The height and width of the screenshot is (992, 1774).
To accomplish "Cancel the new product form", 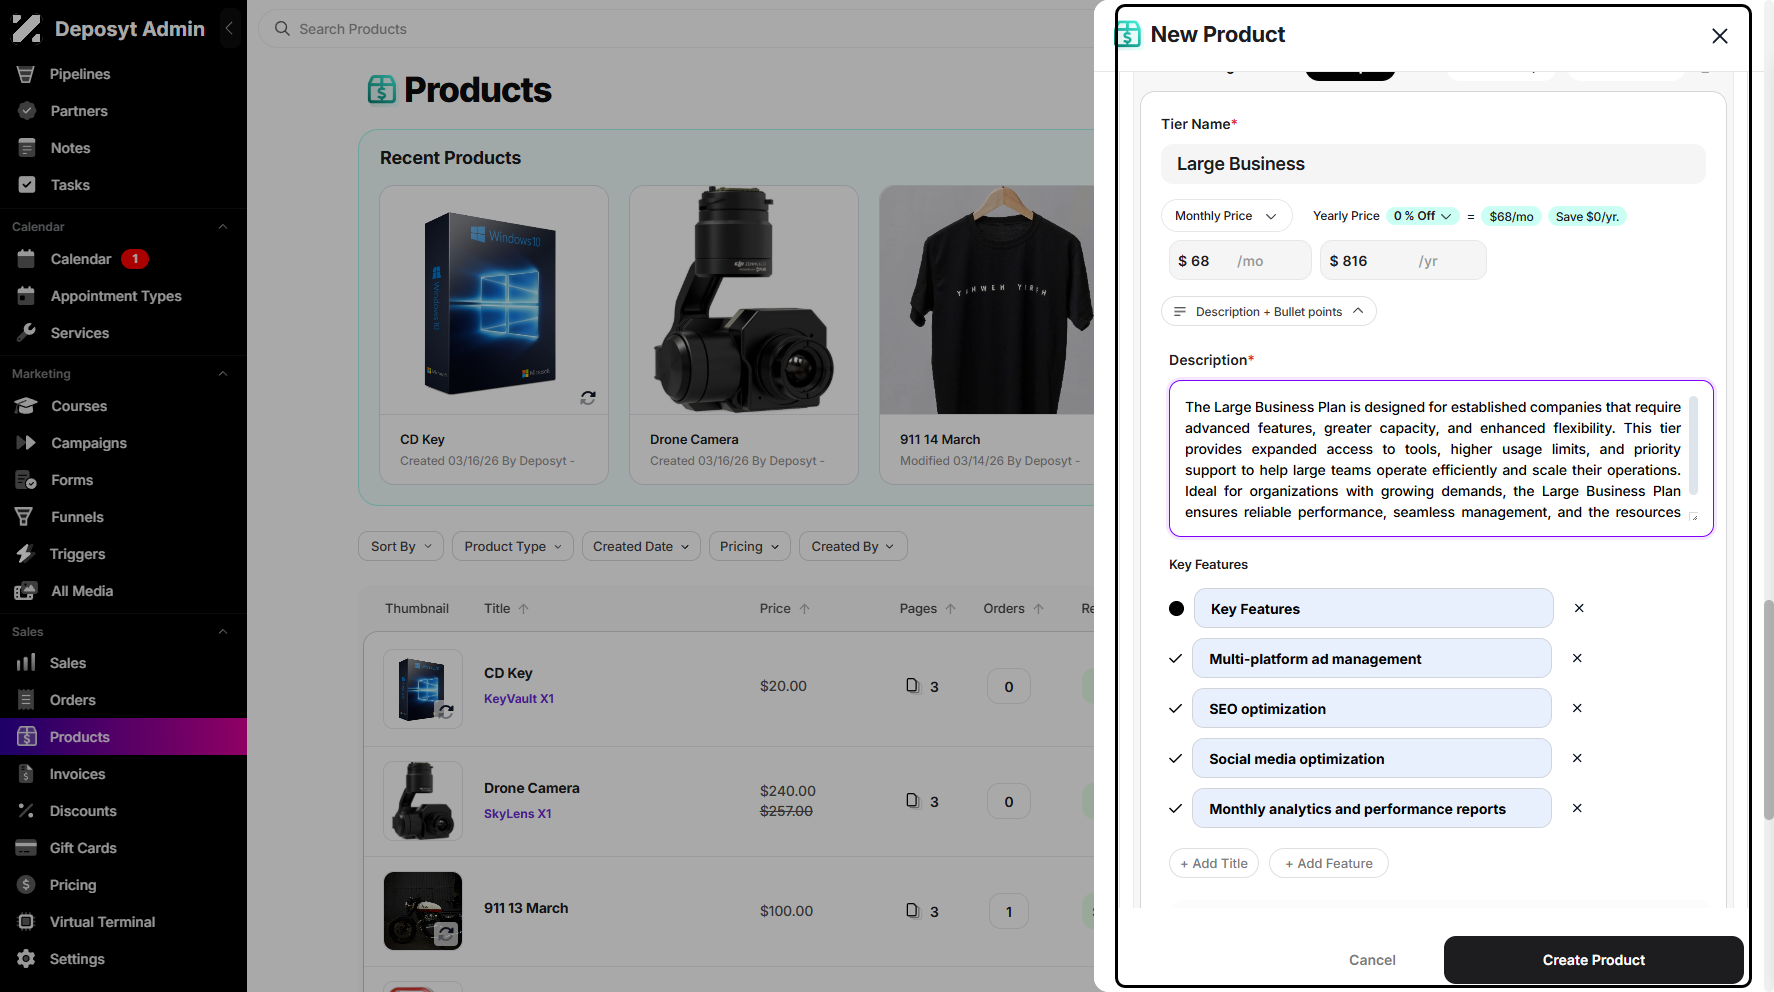I will [1372, 960].
